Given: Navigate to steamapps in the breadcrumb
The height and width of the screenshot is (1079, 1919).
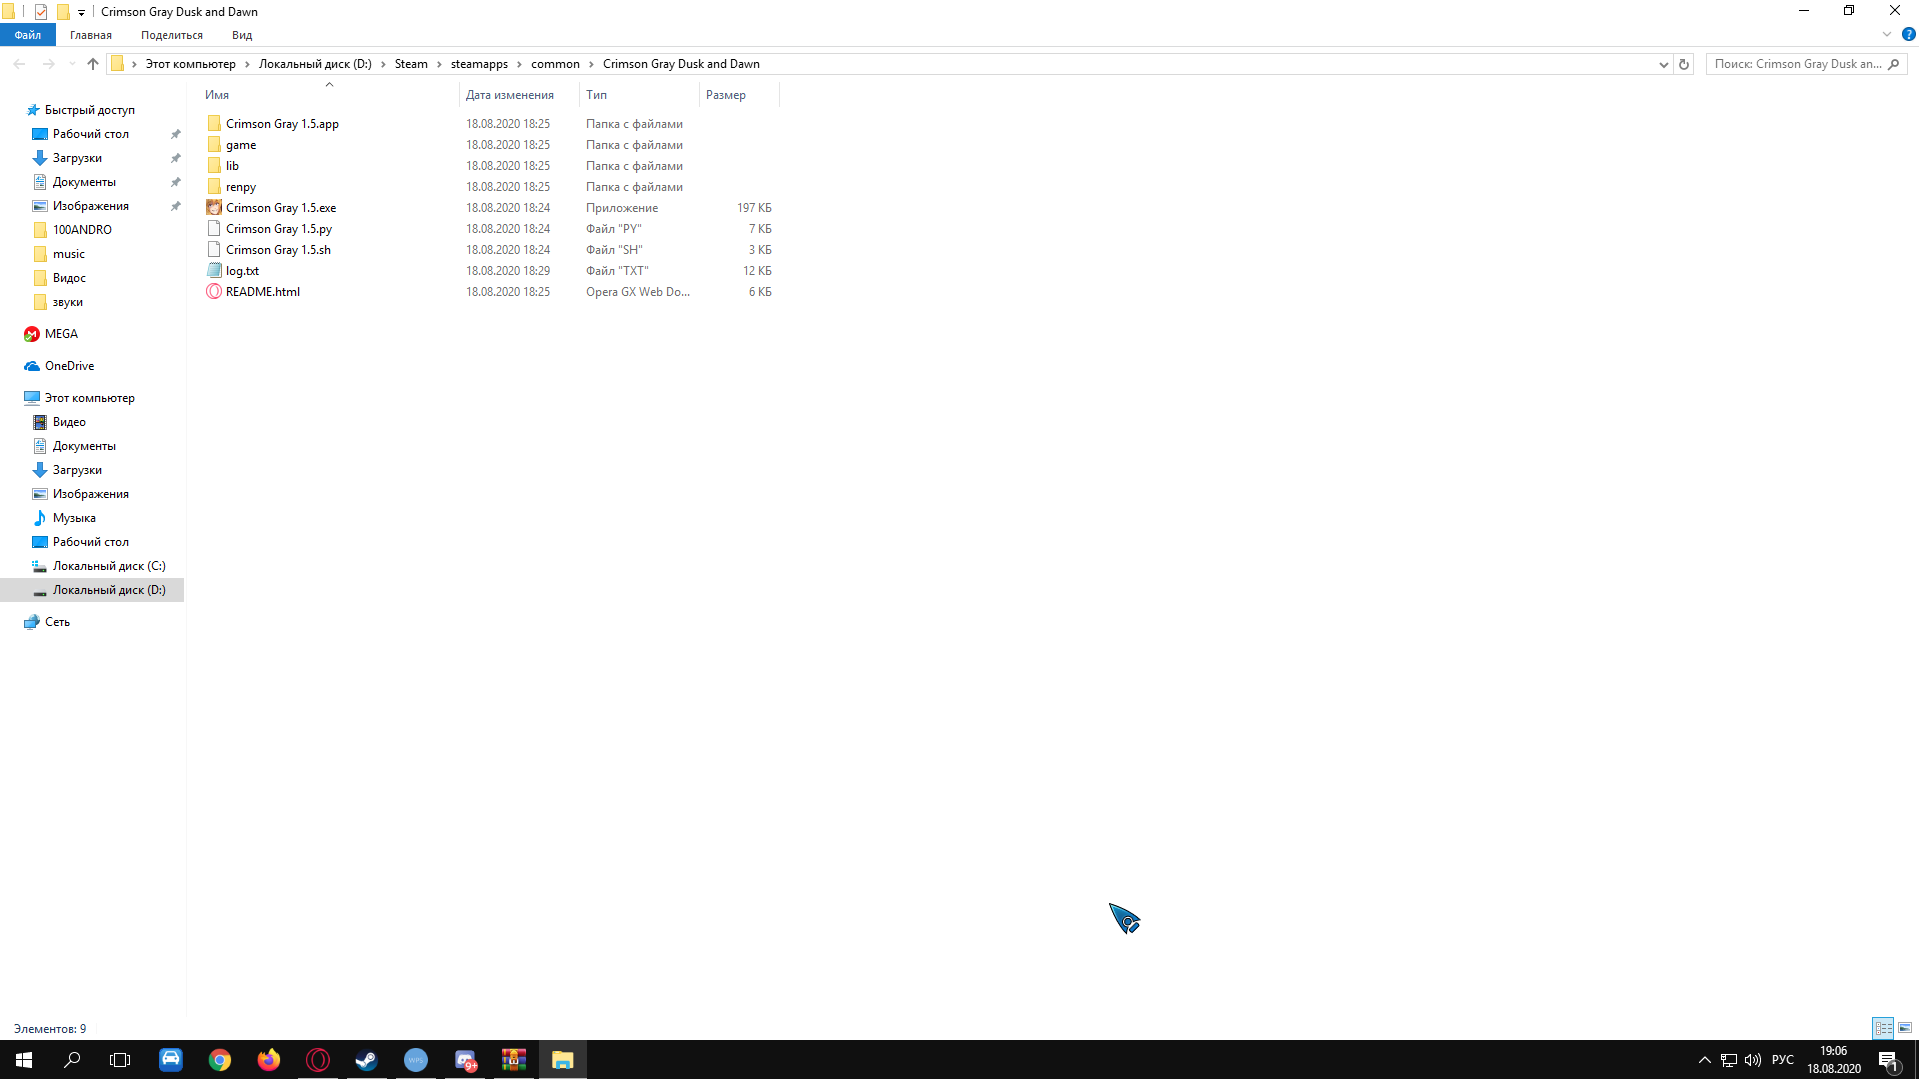Looking at the screenshot, I should (479, 64).
